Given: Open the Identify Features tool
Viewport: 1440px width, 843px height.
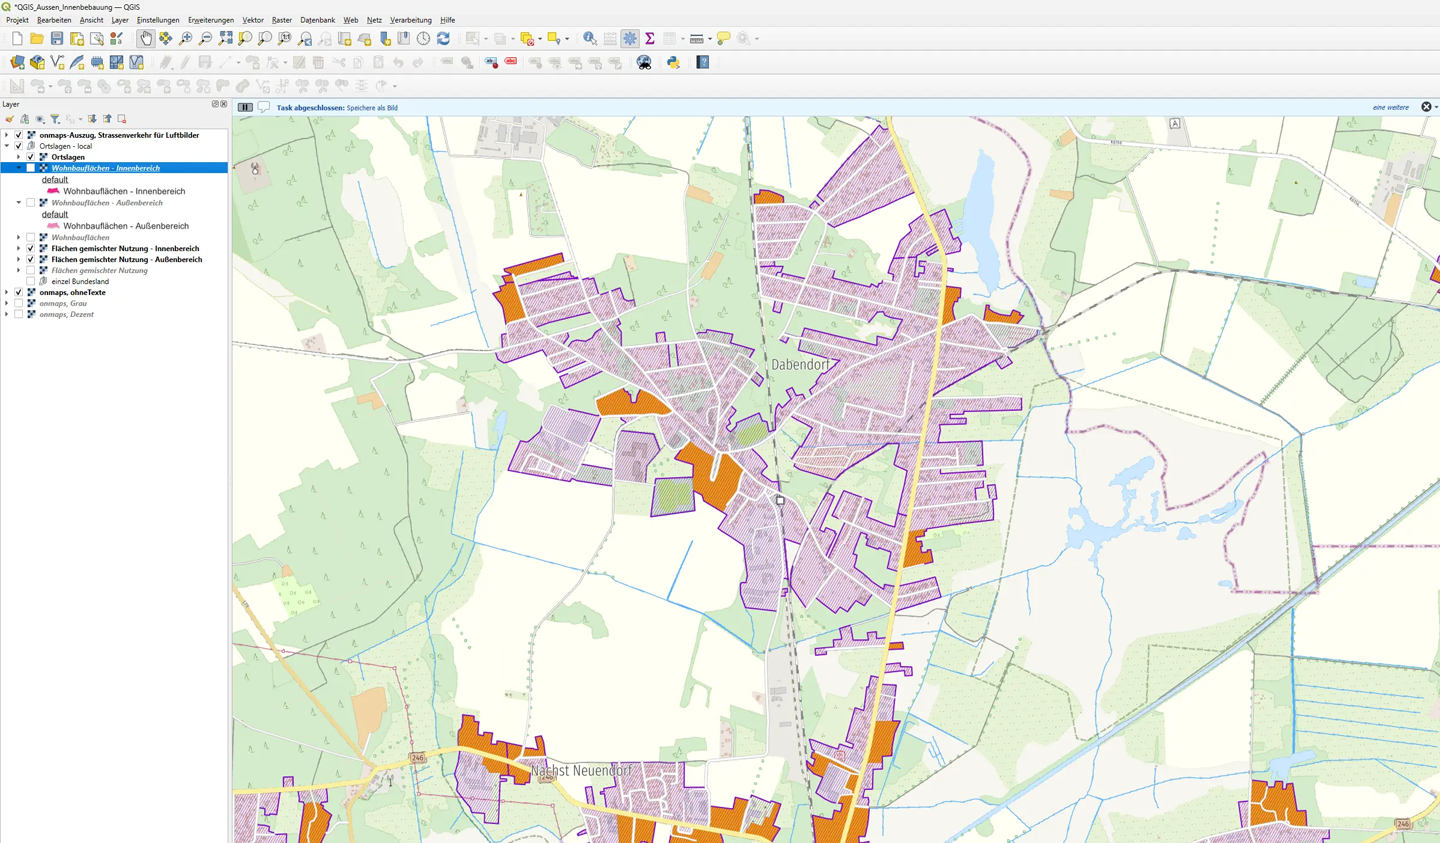Looking at the screenshot, I should [x=590, y=38].
